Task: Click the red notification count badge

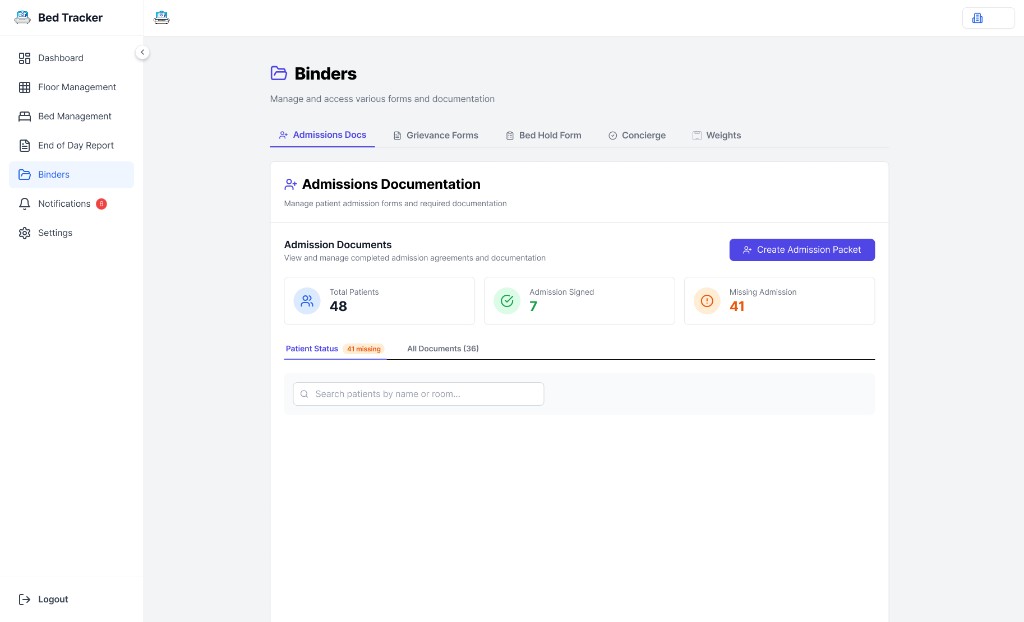Action: tap(101, 204)
